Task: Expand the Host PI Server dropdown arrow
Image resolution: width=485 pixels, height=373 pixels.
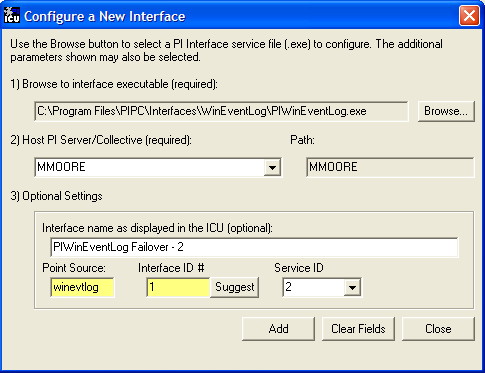Action: (x=272, y=167)
